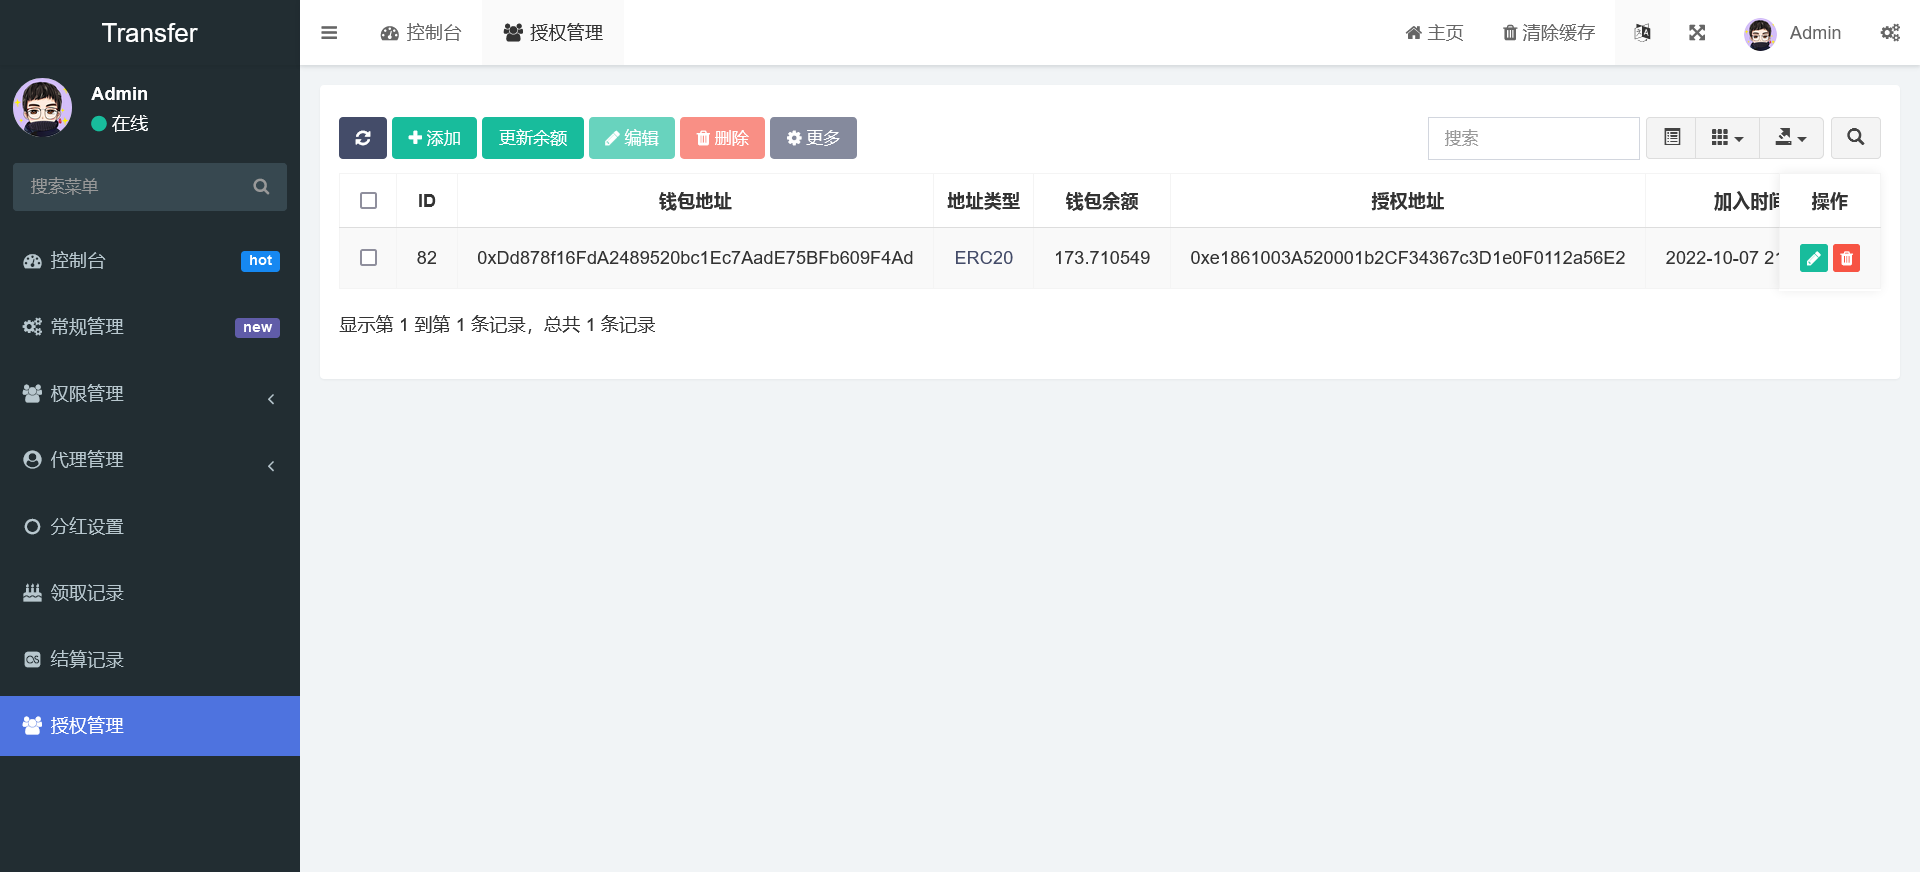Switch to the 控制台 tab

(x=421, y=33)
